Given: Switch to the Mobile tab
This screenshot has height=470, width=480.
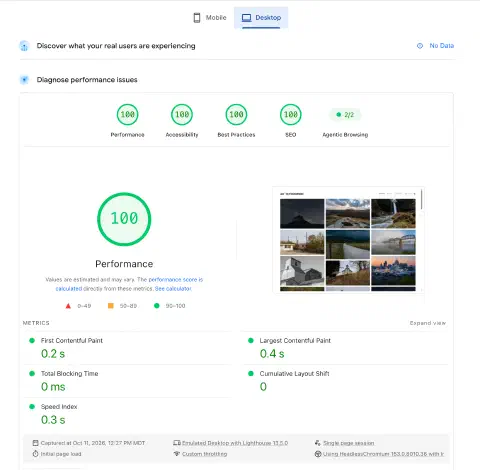Looking at the screenshot, I should click(210, 18).
